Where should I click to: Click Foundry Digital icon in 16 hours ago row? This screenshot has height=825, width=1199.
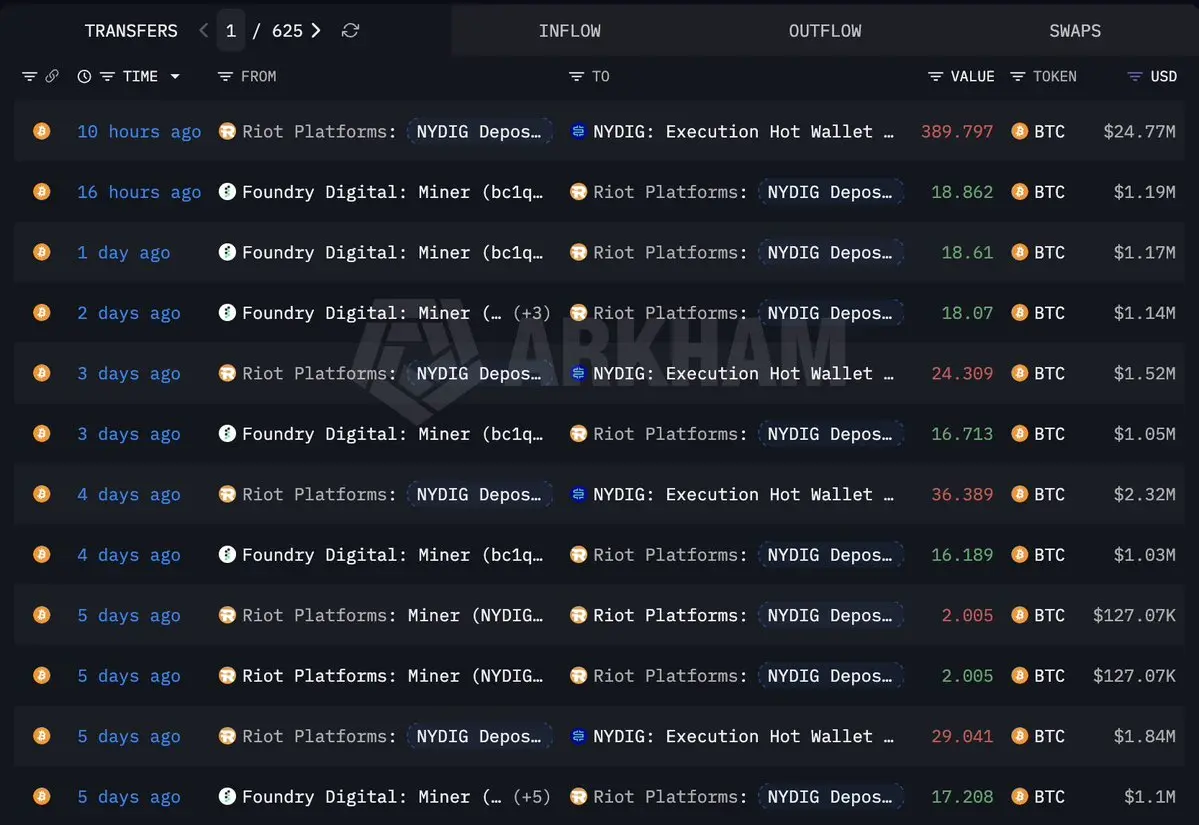pyautogui.click(x=227, y=191)
